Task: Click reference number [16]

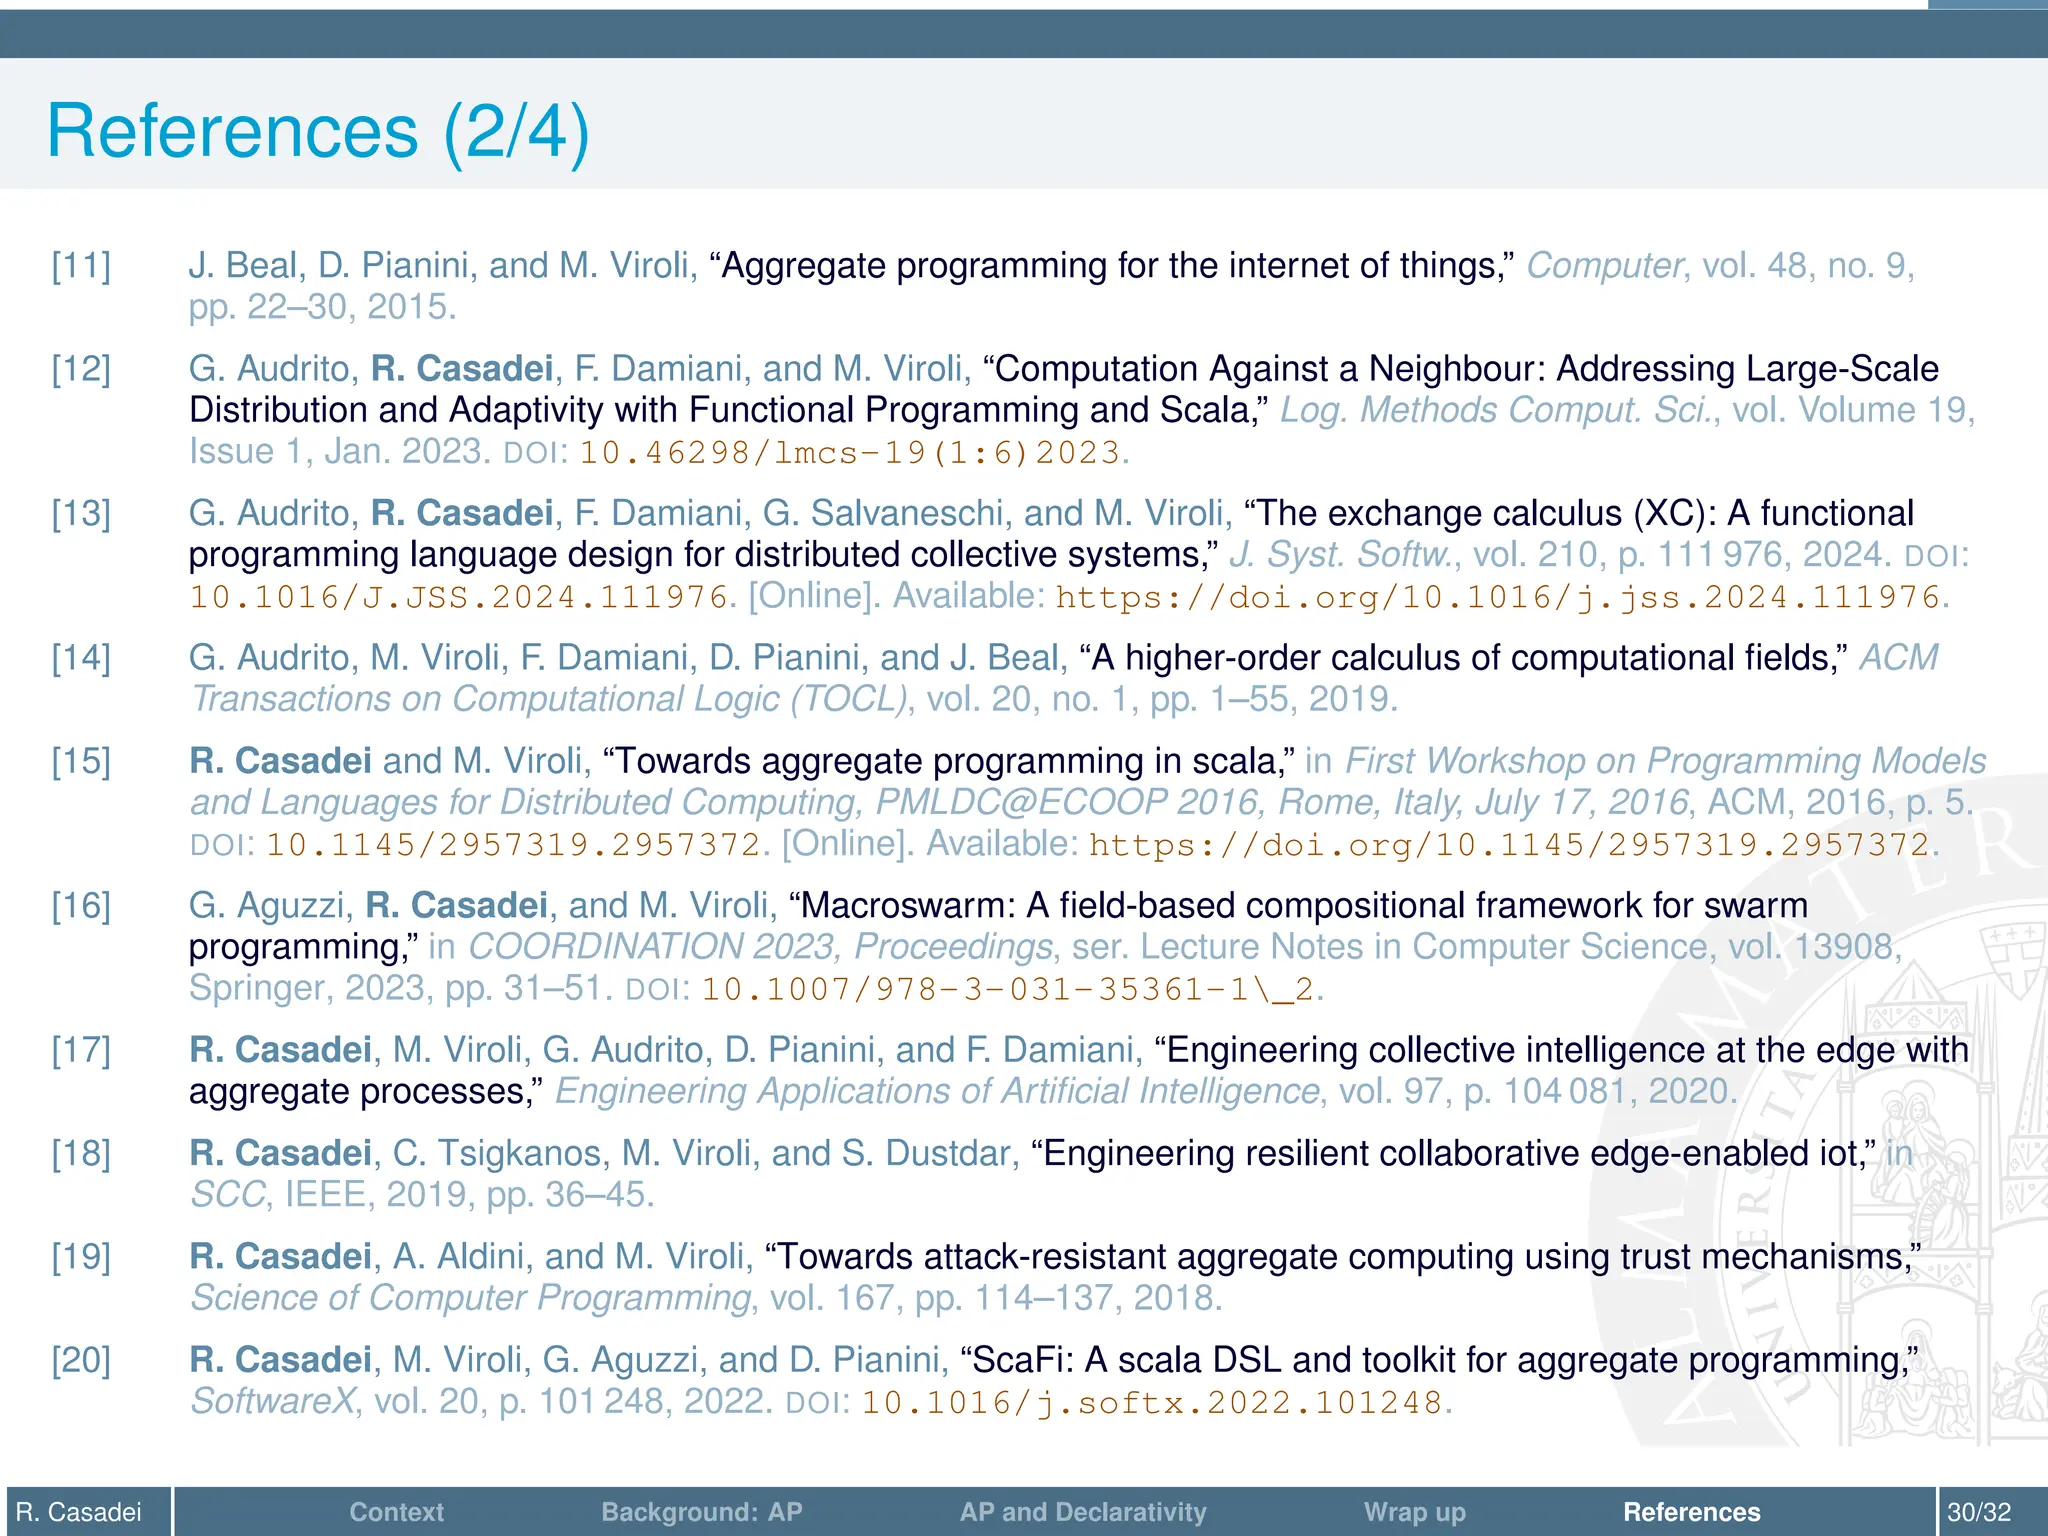Action: pos(81,906)
